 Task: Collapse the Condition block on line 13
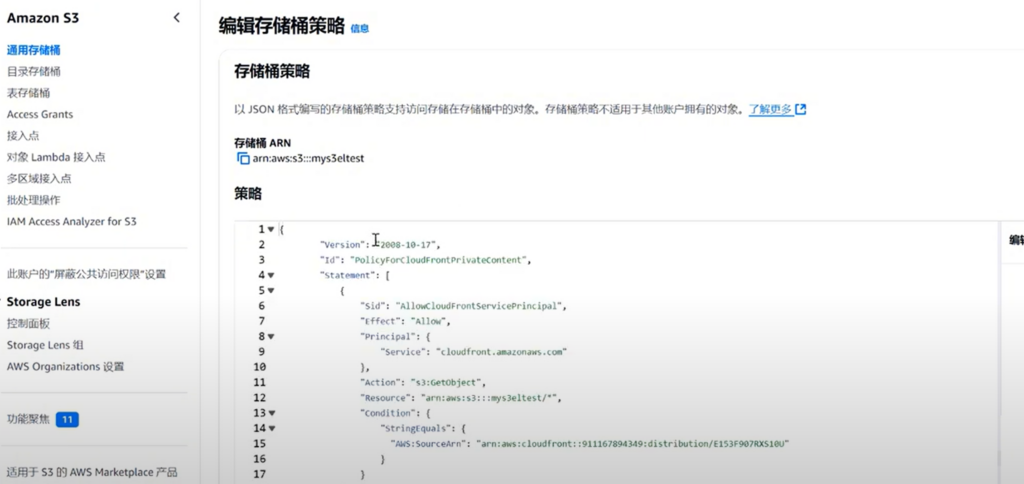pos(270,413)
